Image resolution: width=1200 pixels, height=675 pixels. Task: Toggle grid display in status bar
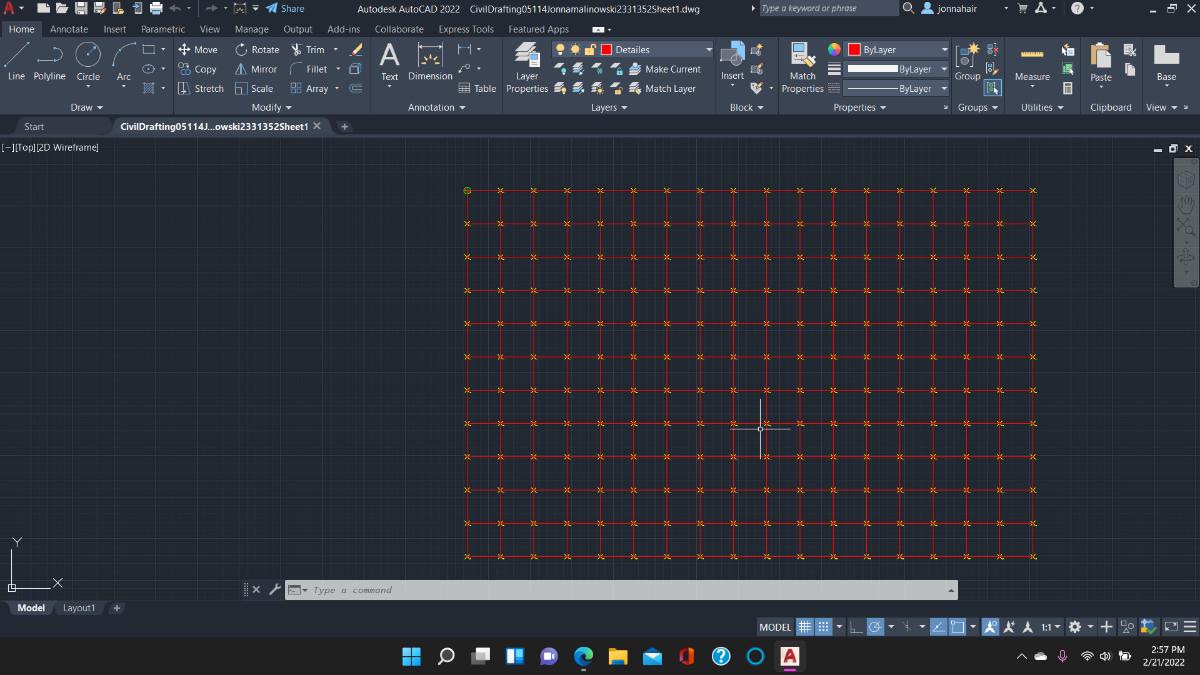click(x=804, y=627)
